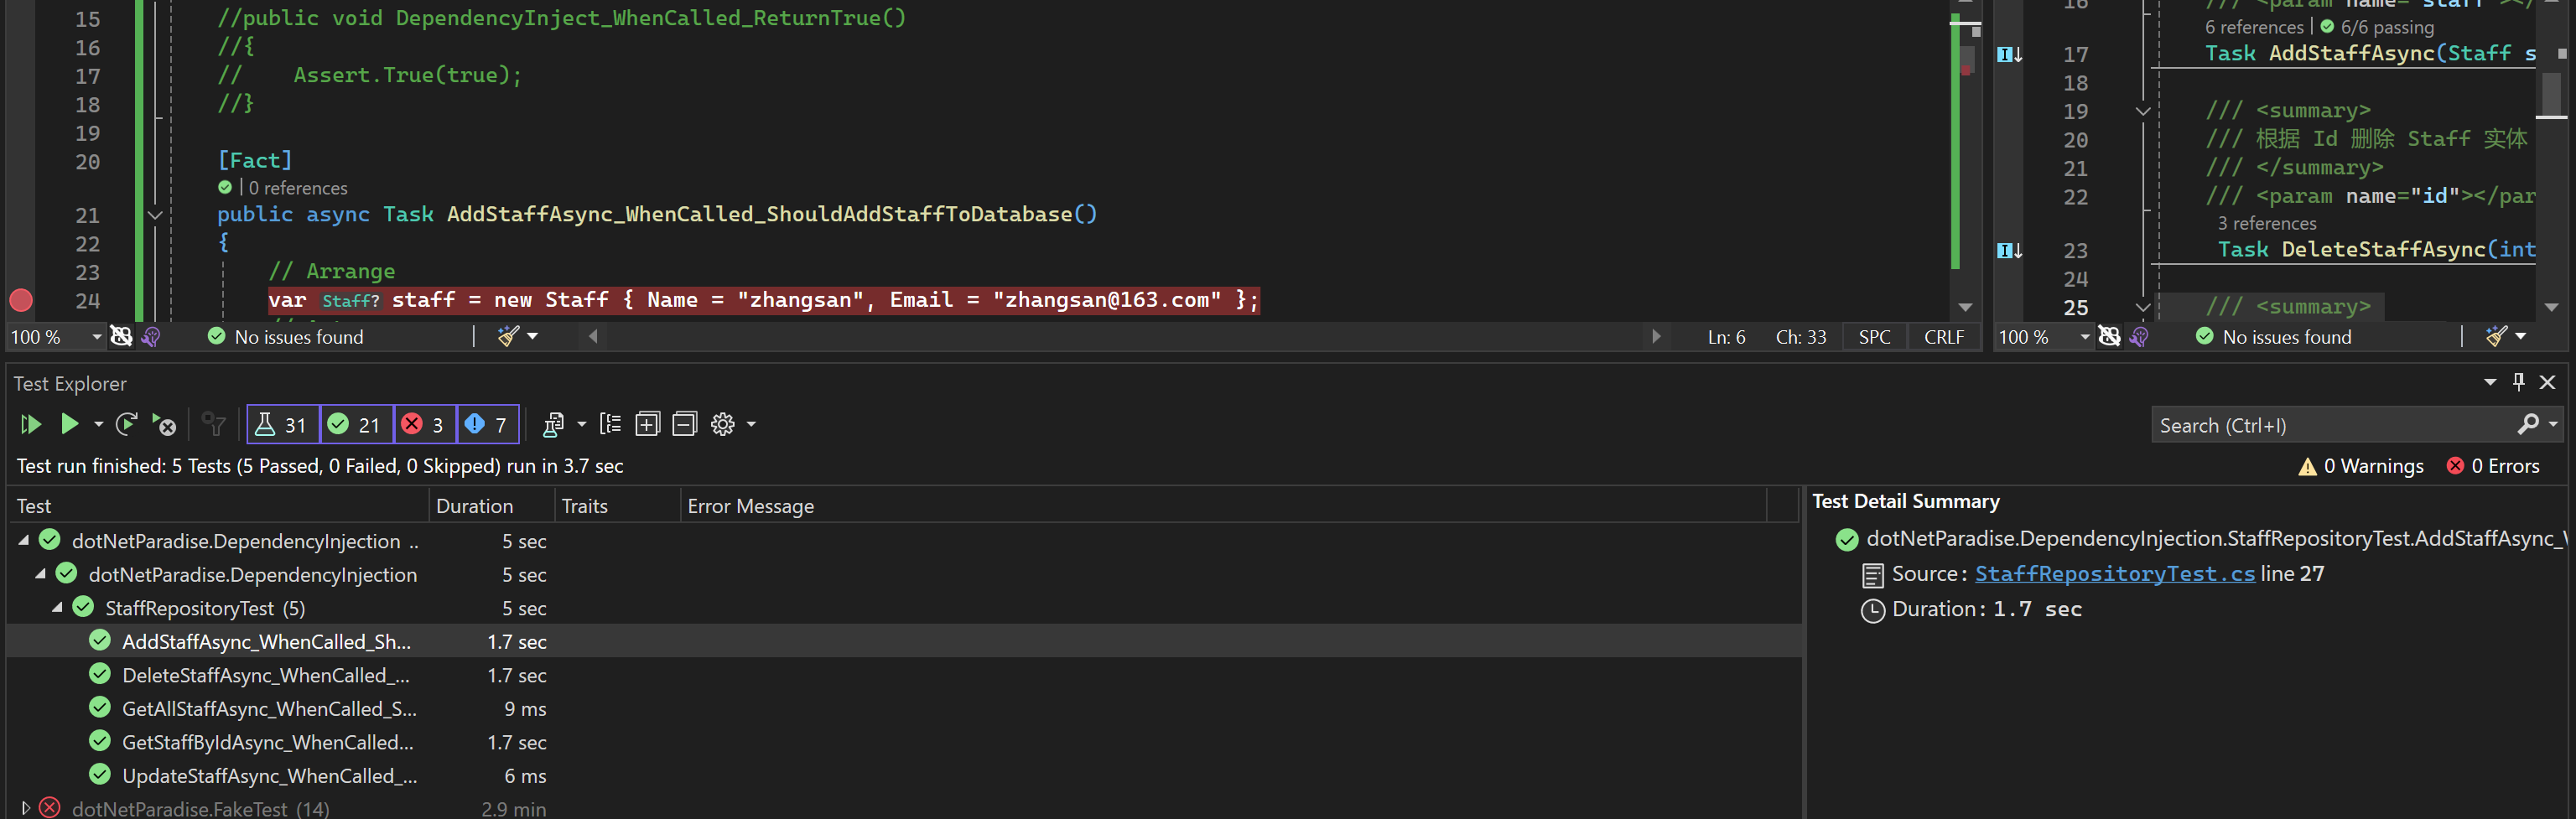Image resolution: width=2576 pixels, height=819 pixels.
Task: Toggle the not-run tests filter showing 7
Action: click(x=488, y=424)
